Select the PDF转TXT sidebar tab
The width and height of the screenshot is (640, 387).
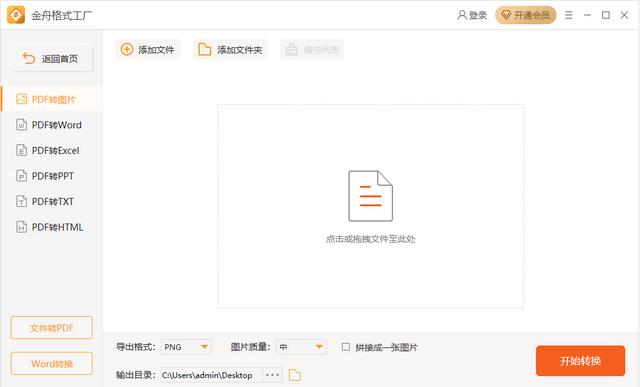pyautogui.click(x=51, y=202)
